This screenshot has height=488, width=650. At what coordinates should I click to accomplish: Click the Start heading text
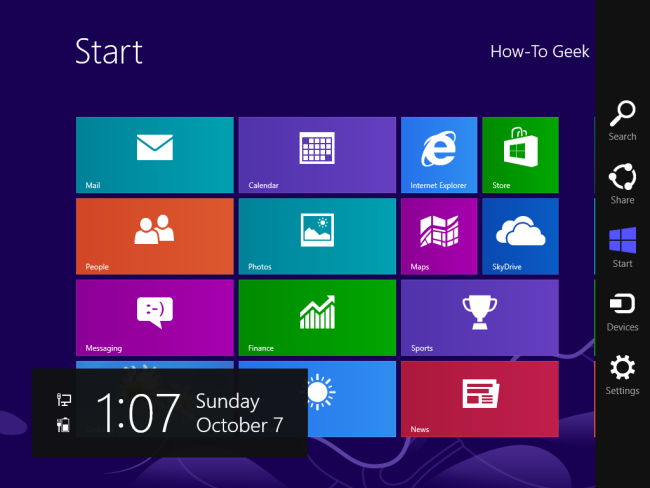click(109, 51)
